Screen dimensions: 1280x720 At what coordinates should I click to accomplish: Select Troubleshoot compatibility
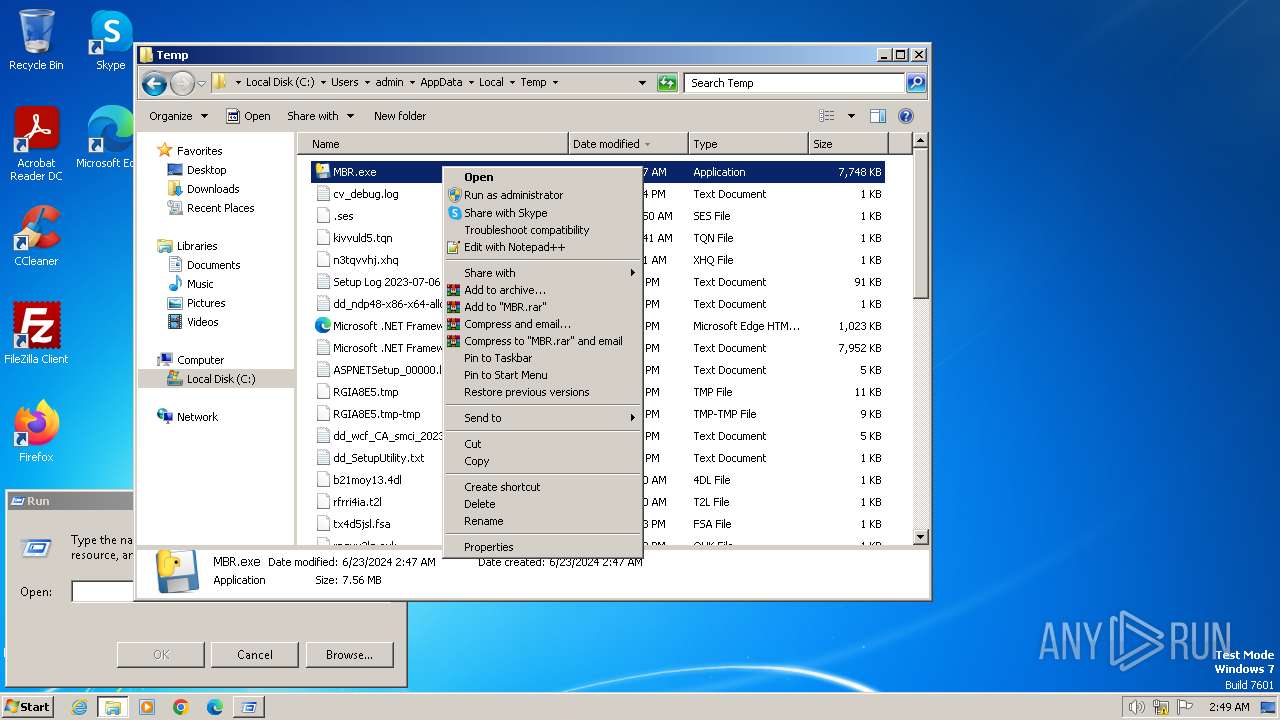[542, 230]
